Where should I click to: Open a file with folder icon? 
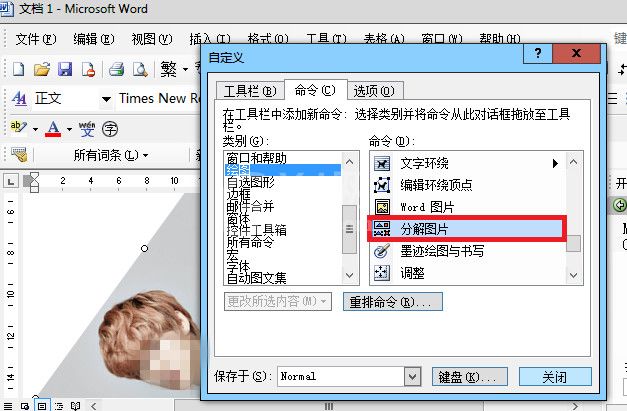(x=42, y=69)
